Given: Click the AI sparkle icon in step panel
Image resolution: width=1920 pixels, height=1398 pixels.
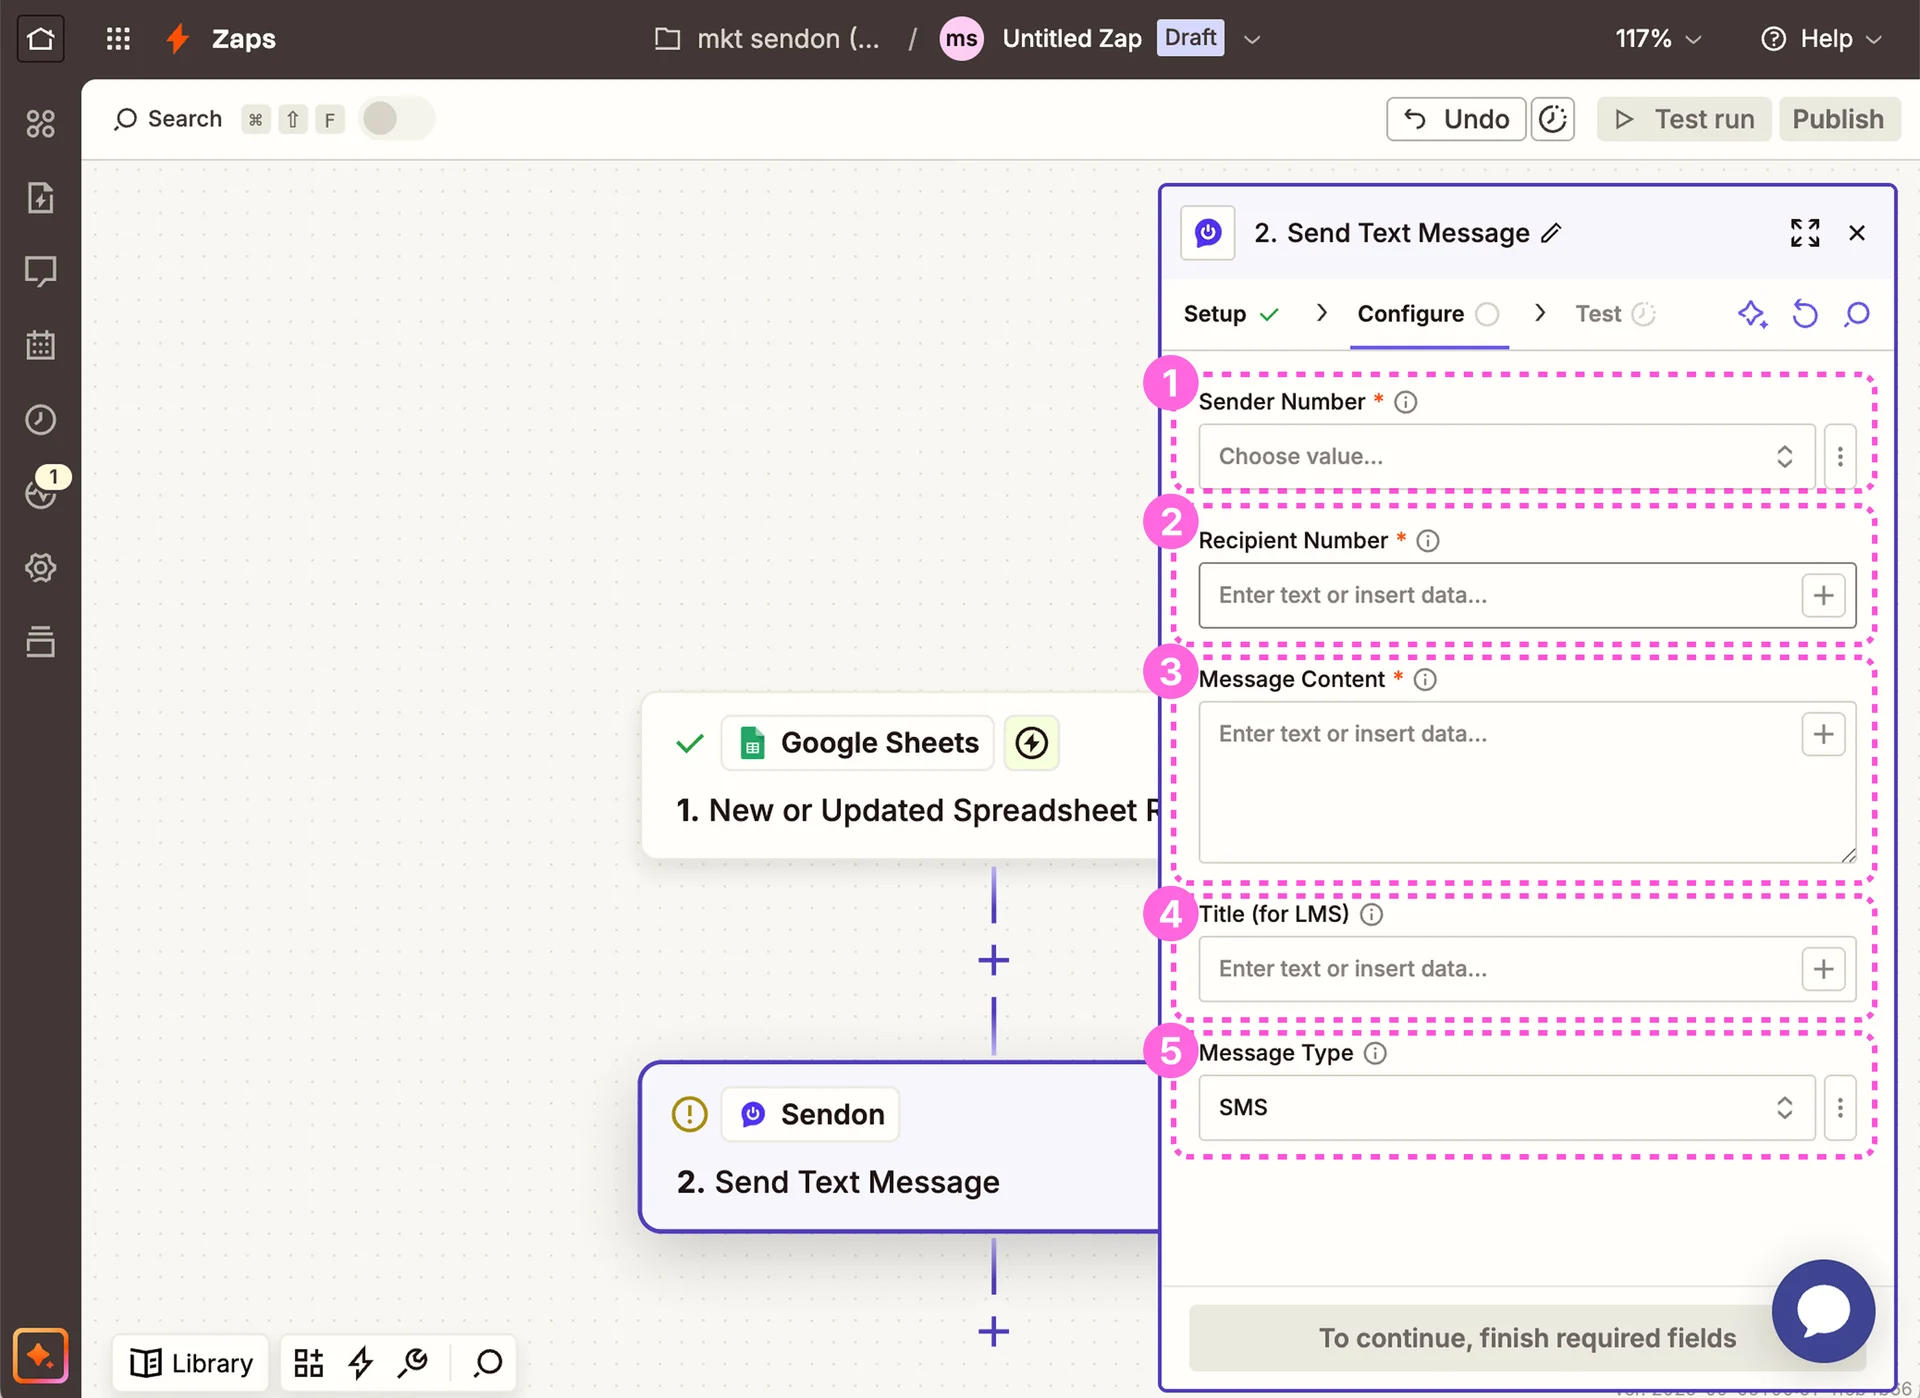Looking at the screenshot, I should 1751,314.
